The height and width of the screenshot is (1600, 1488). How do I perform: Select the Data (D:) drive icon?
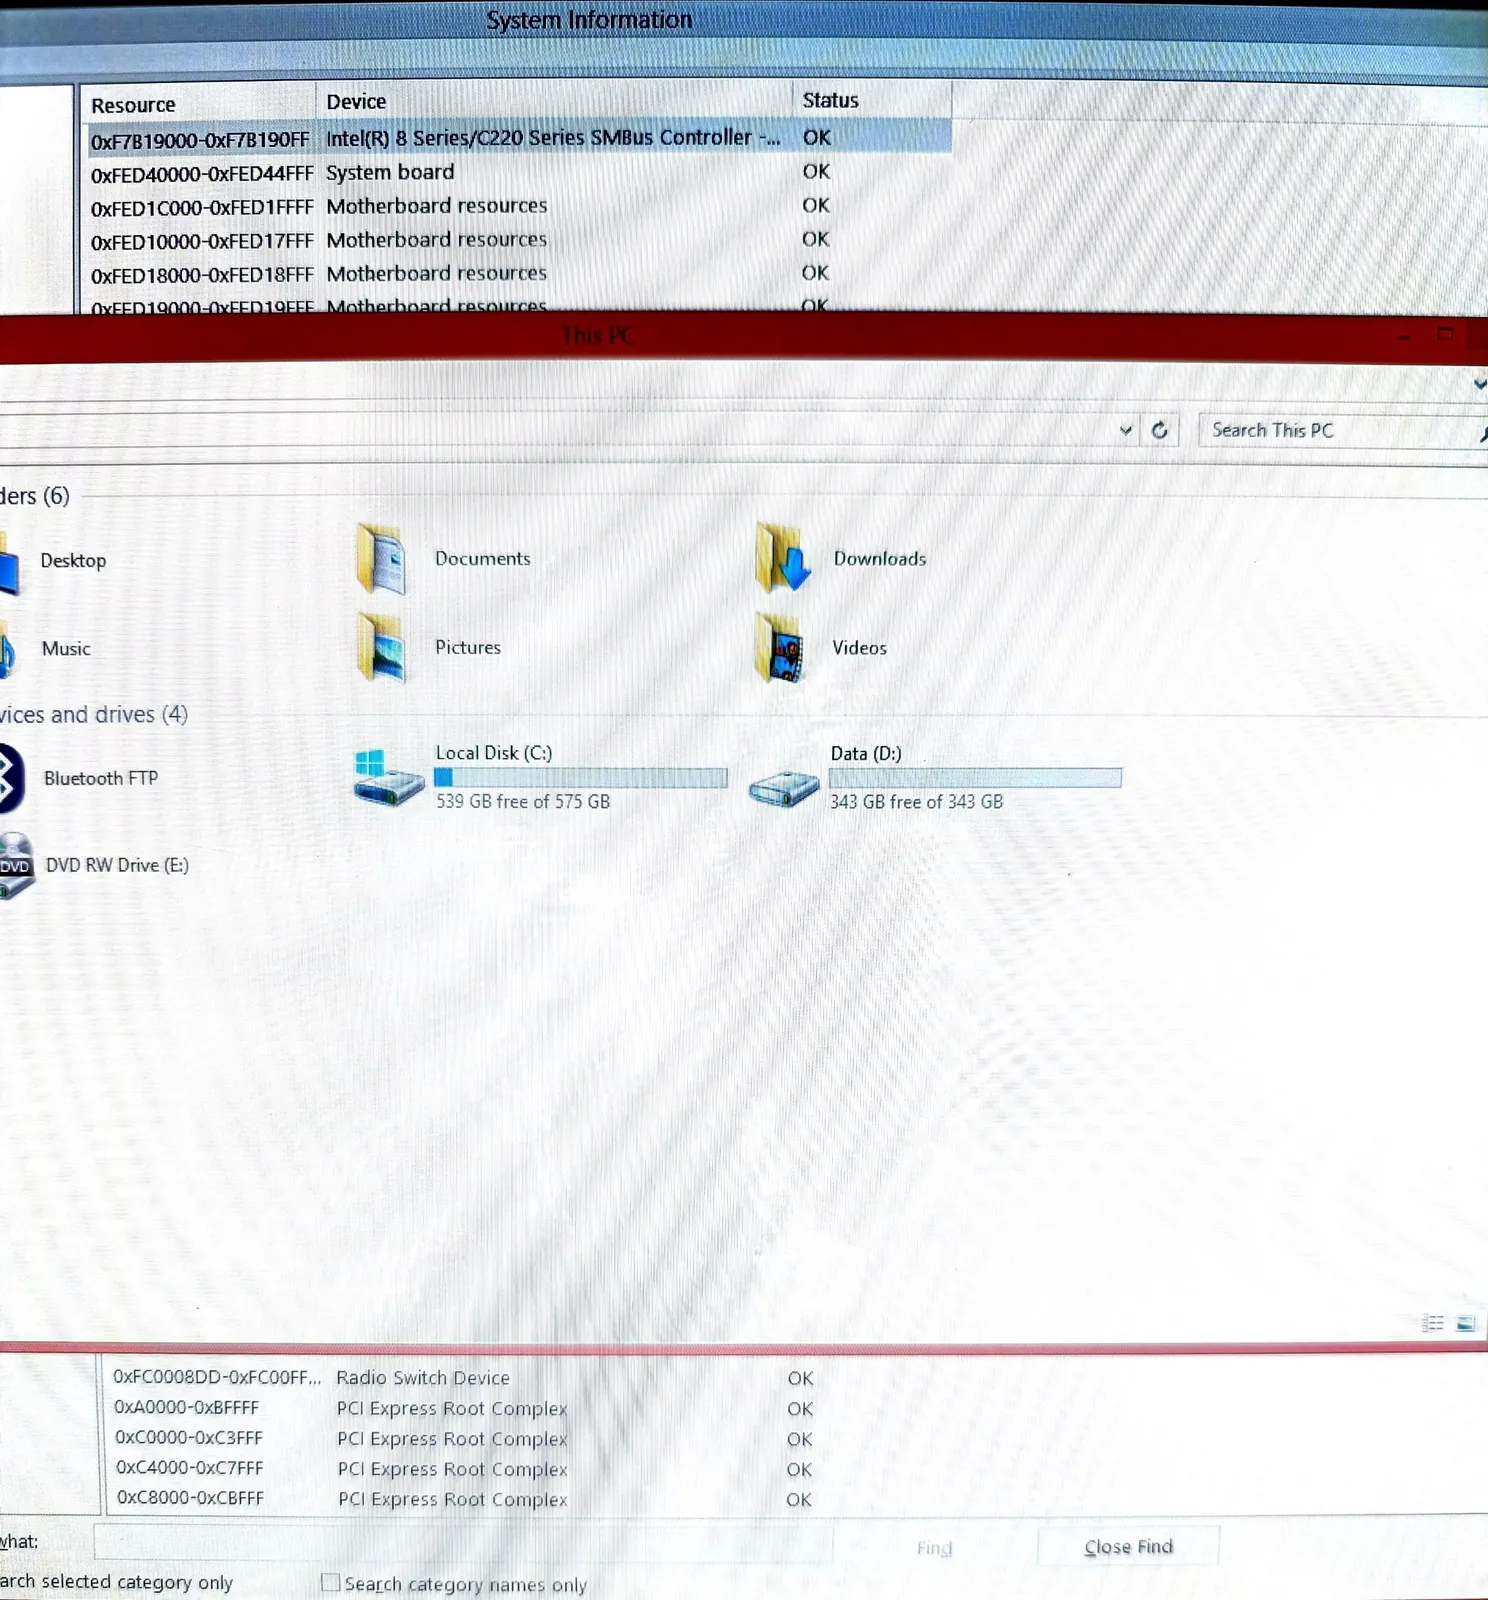point(785,788)
